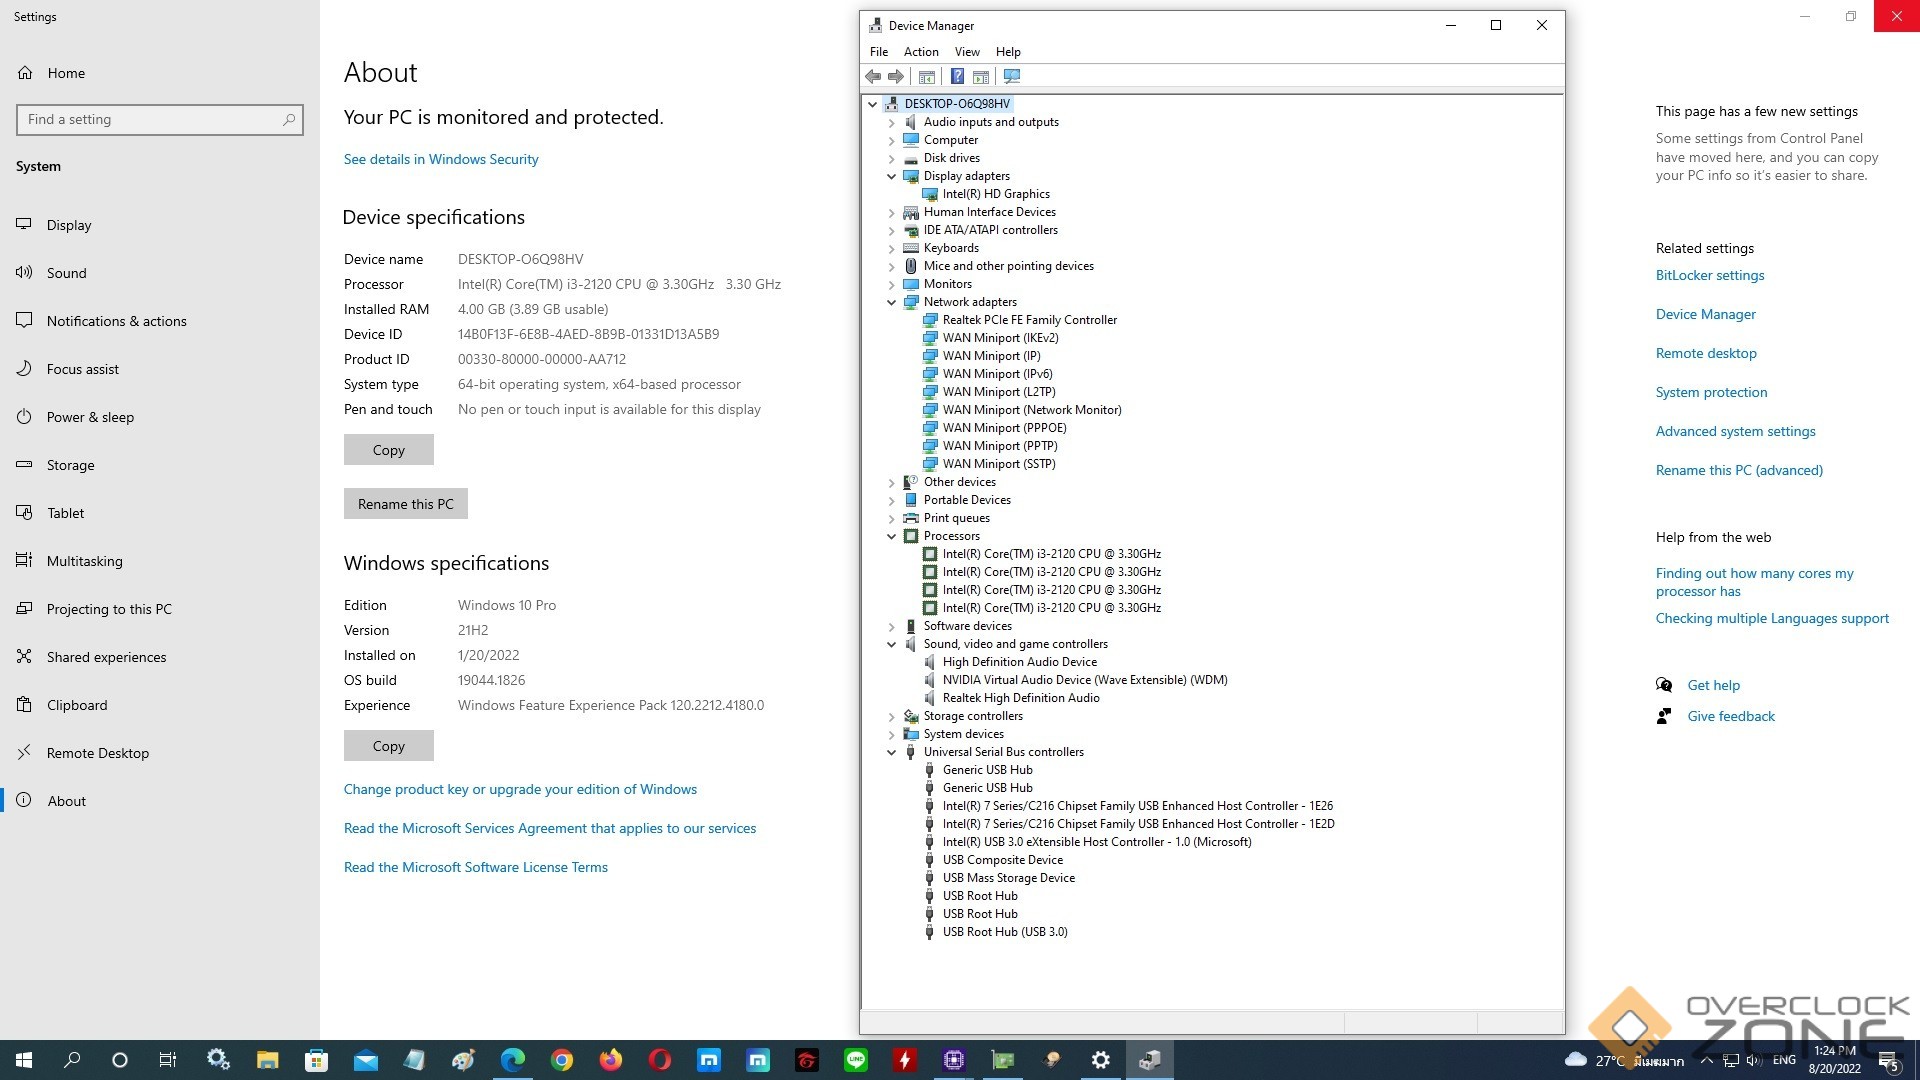Click the Back arrow in Device Manager toolbar
Screen dimensions: 1920x1080
pos(873,77)
